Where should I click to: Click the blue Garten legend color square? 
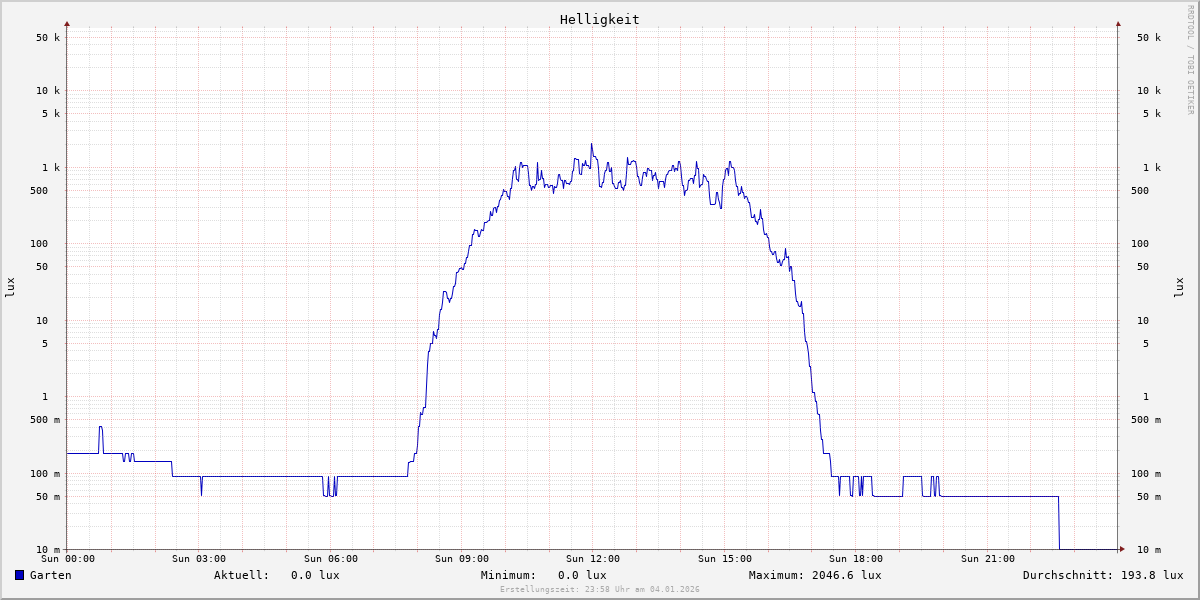[19, 575]
